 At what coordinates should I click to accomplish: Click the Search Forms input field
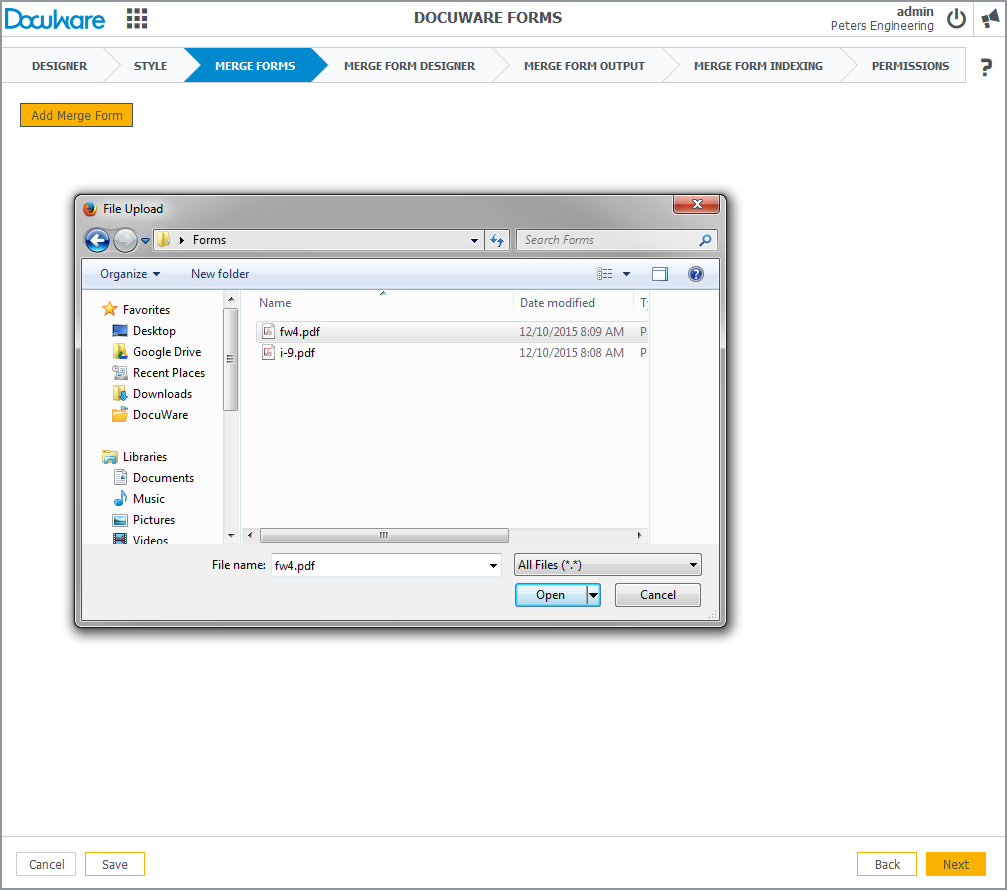coord(607,240)
